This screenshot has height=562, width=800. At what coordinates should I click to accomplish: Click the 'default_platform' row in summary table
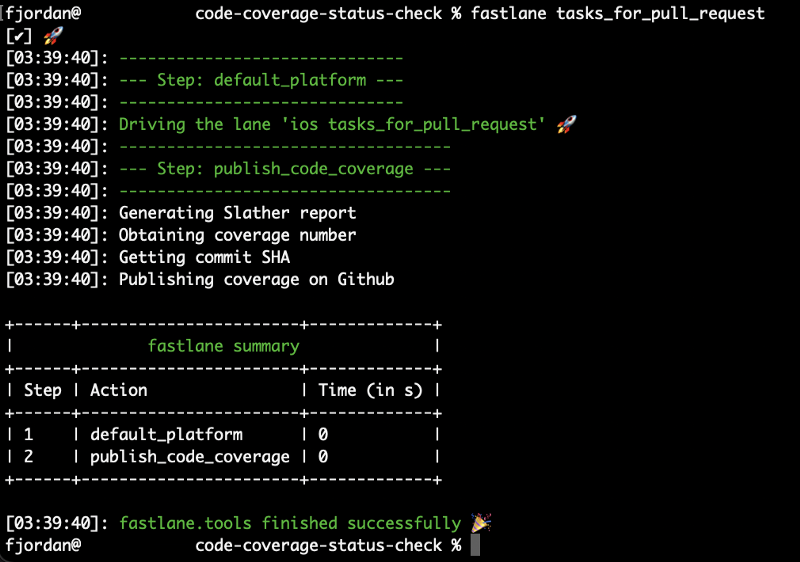pyautogui.click(x=222, y=435)
